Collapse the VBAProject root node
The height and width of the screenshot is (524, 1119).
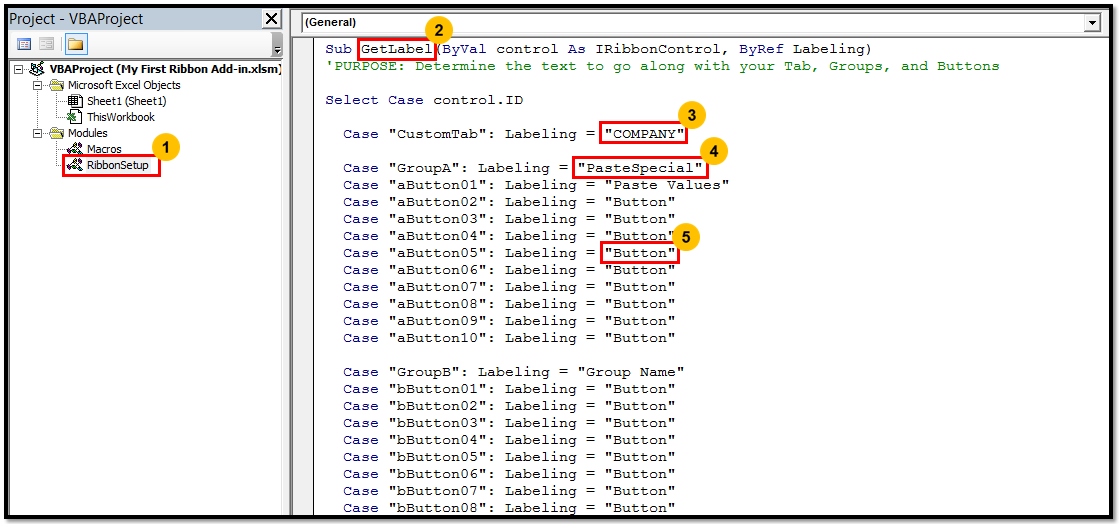(19, 69)
